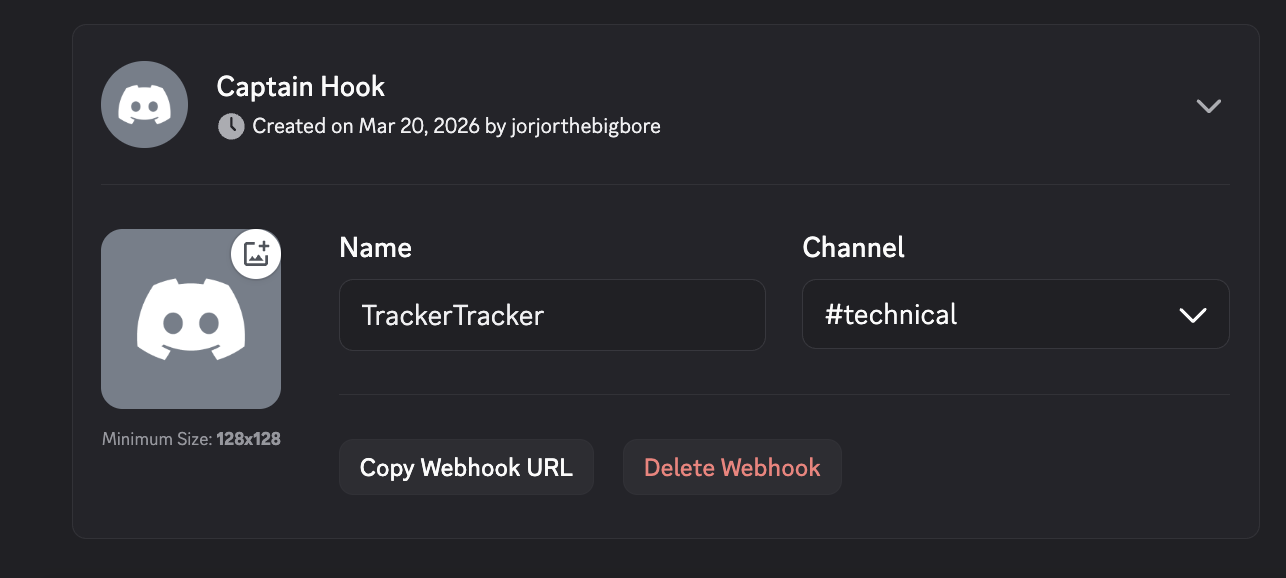
Task: Click the Captain Hook title
Action: pos(300,87)
